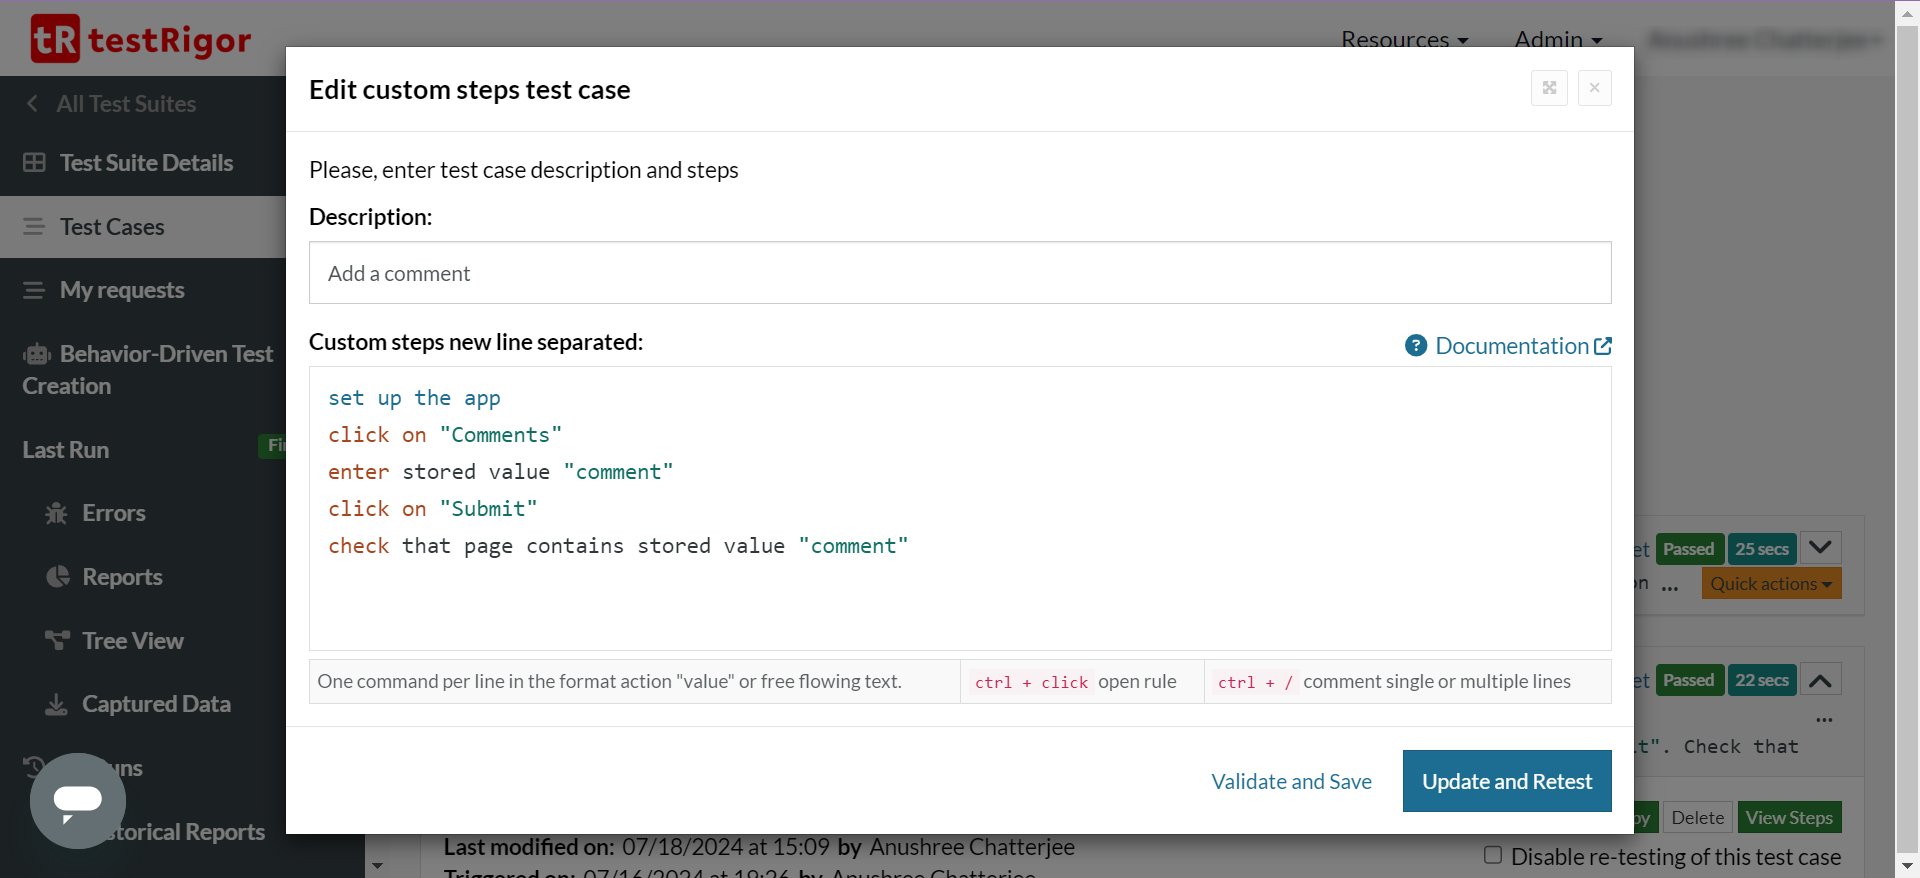Toggle Disable re-testing of this test case
1920x878 pixels.
coord(1493,855)
